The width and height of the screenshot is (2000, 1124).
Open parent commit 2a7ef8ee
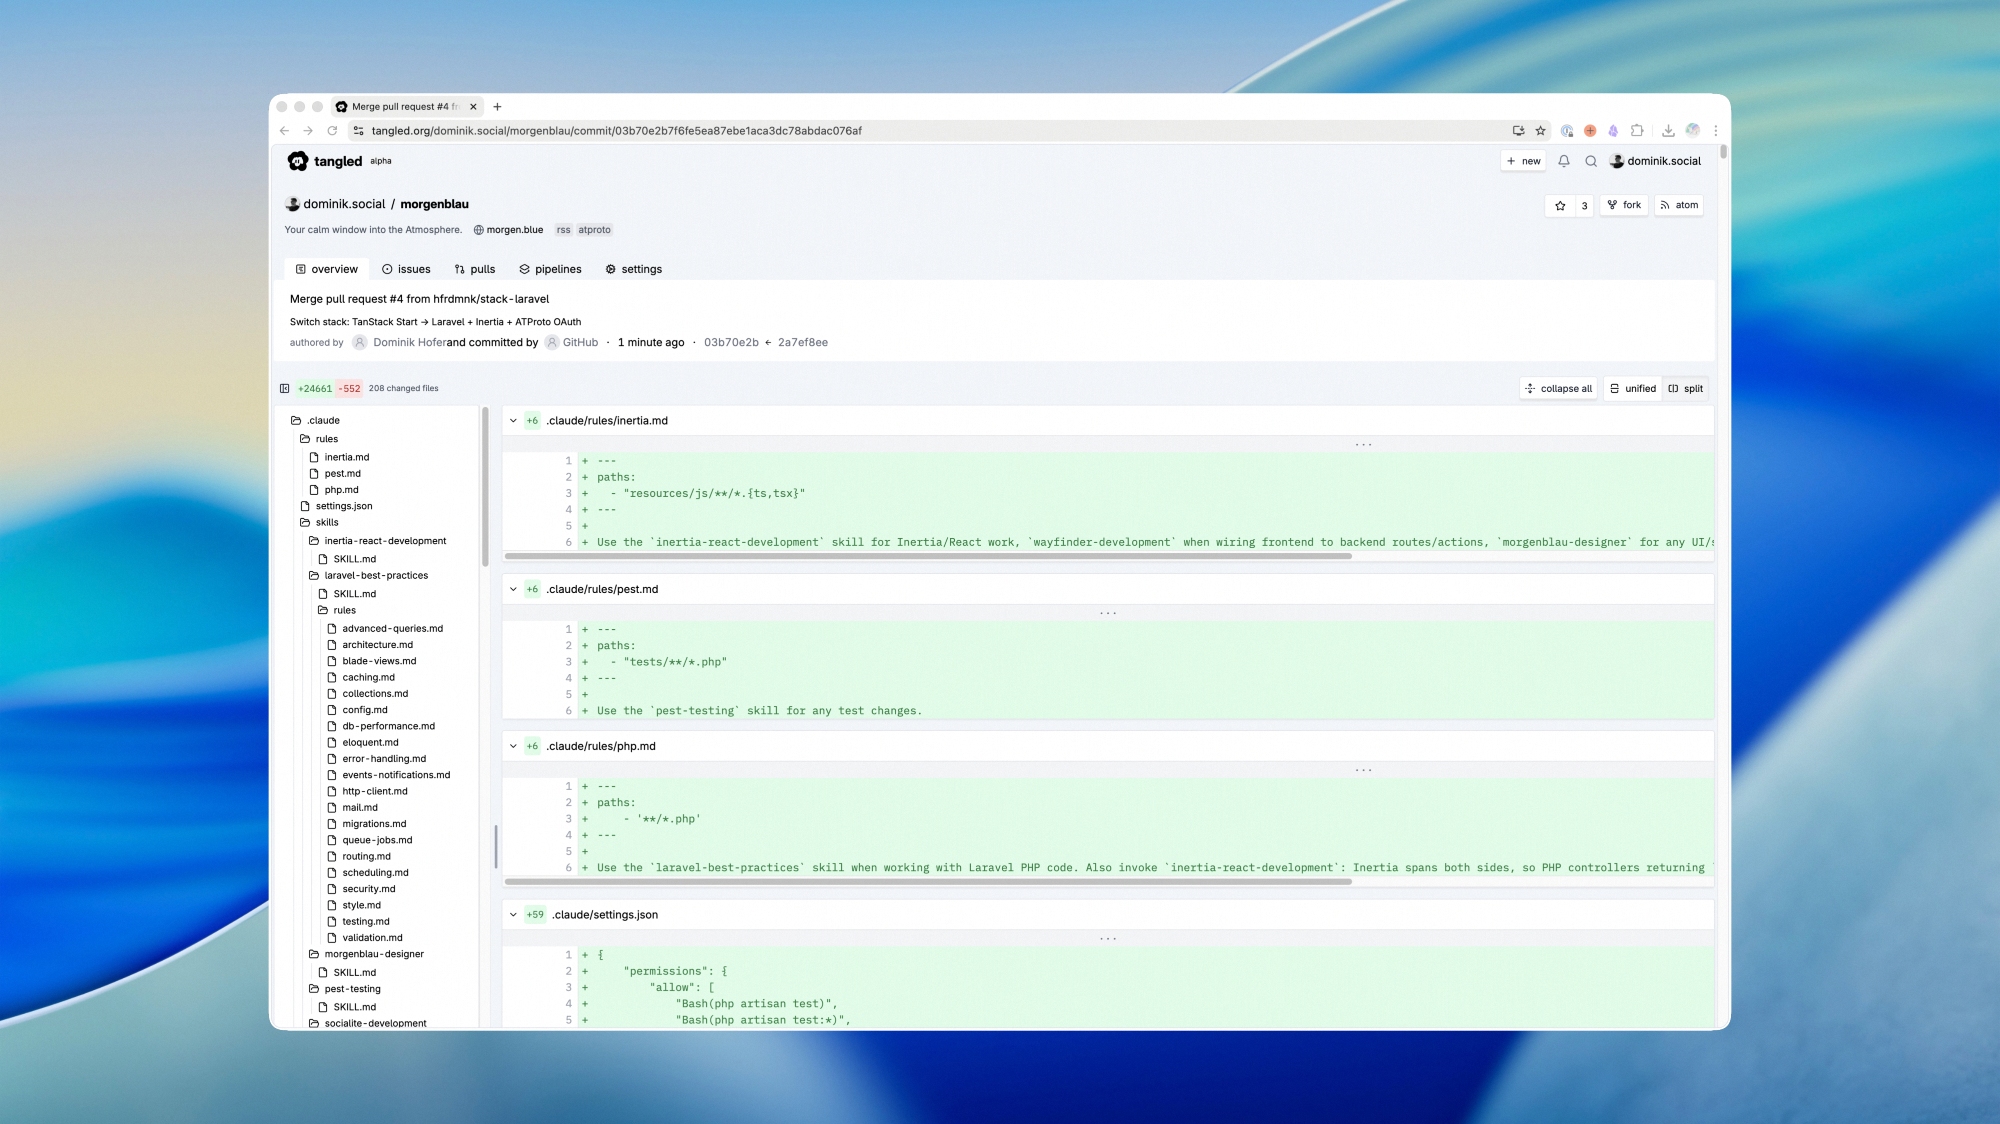tap(802, 343)
